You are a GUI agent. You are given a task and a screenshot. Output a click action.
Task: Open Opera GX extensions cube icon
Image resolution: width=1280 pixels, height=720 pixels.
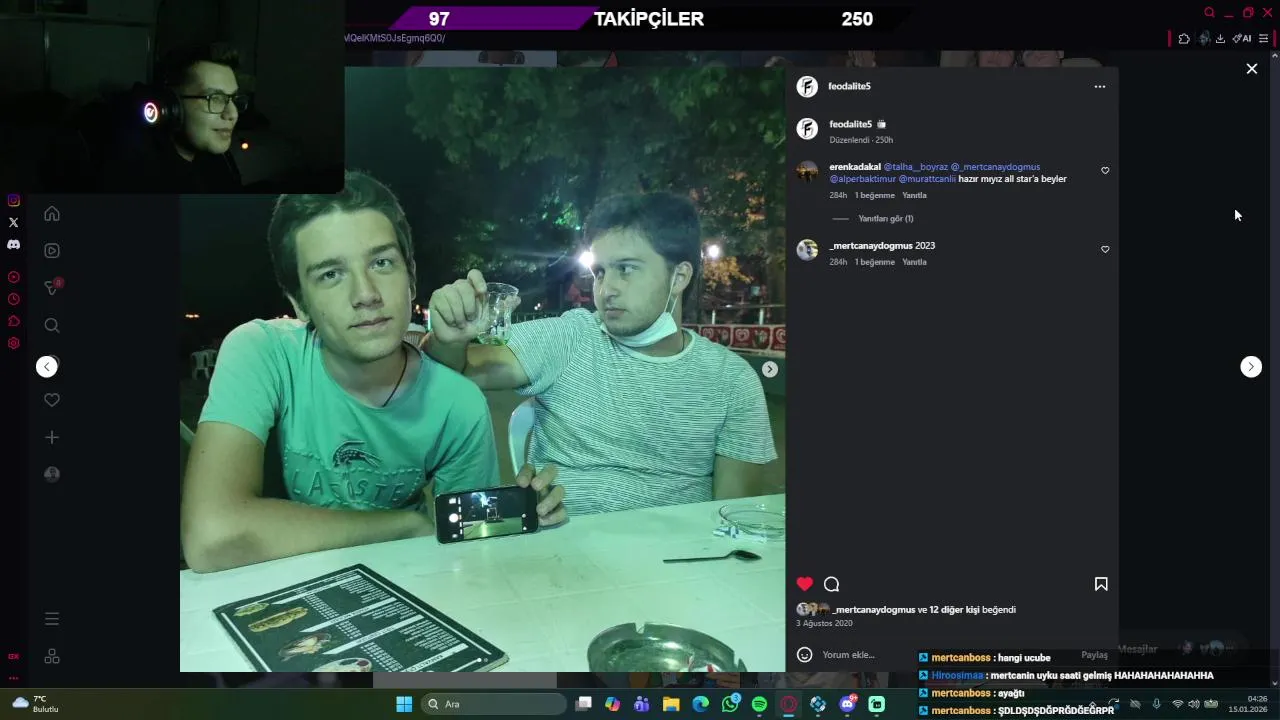1184,39
